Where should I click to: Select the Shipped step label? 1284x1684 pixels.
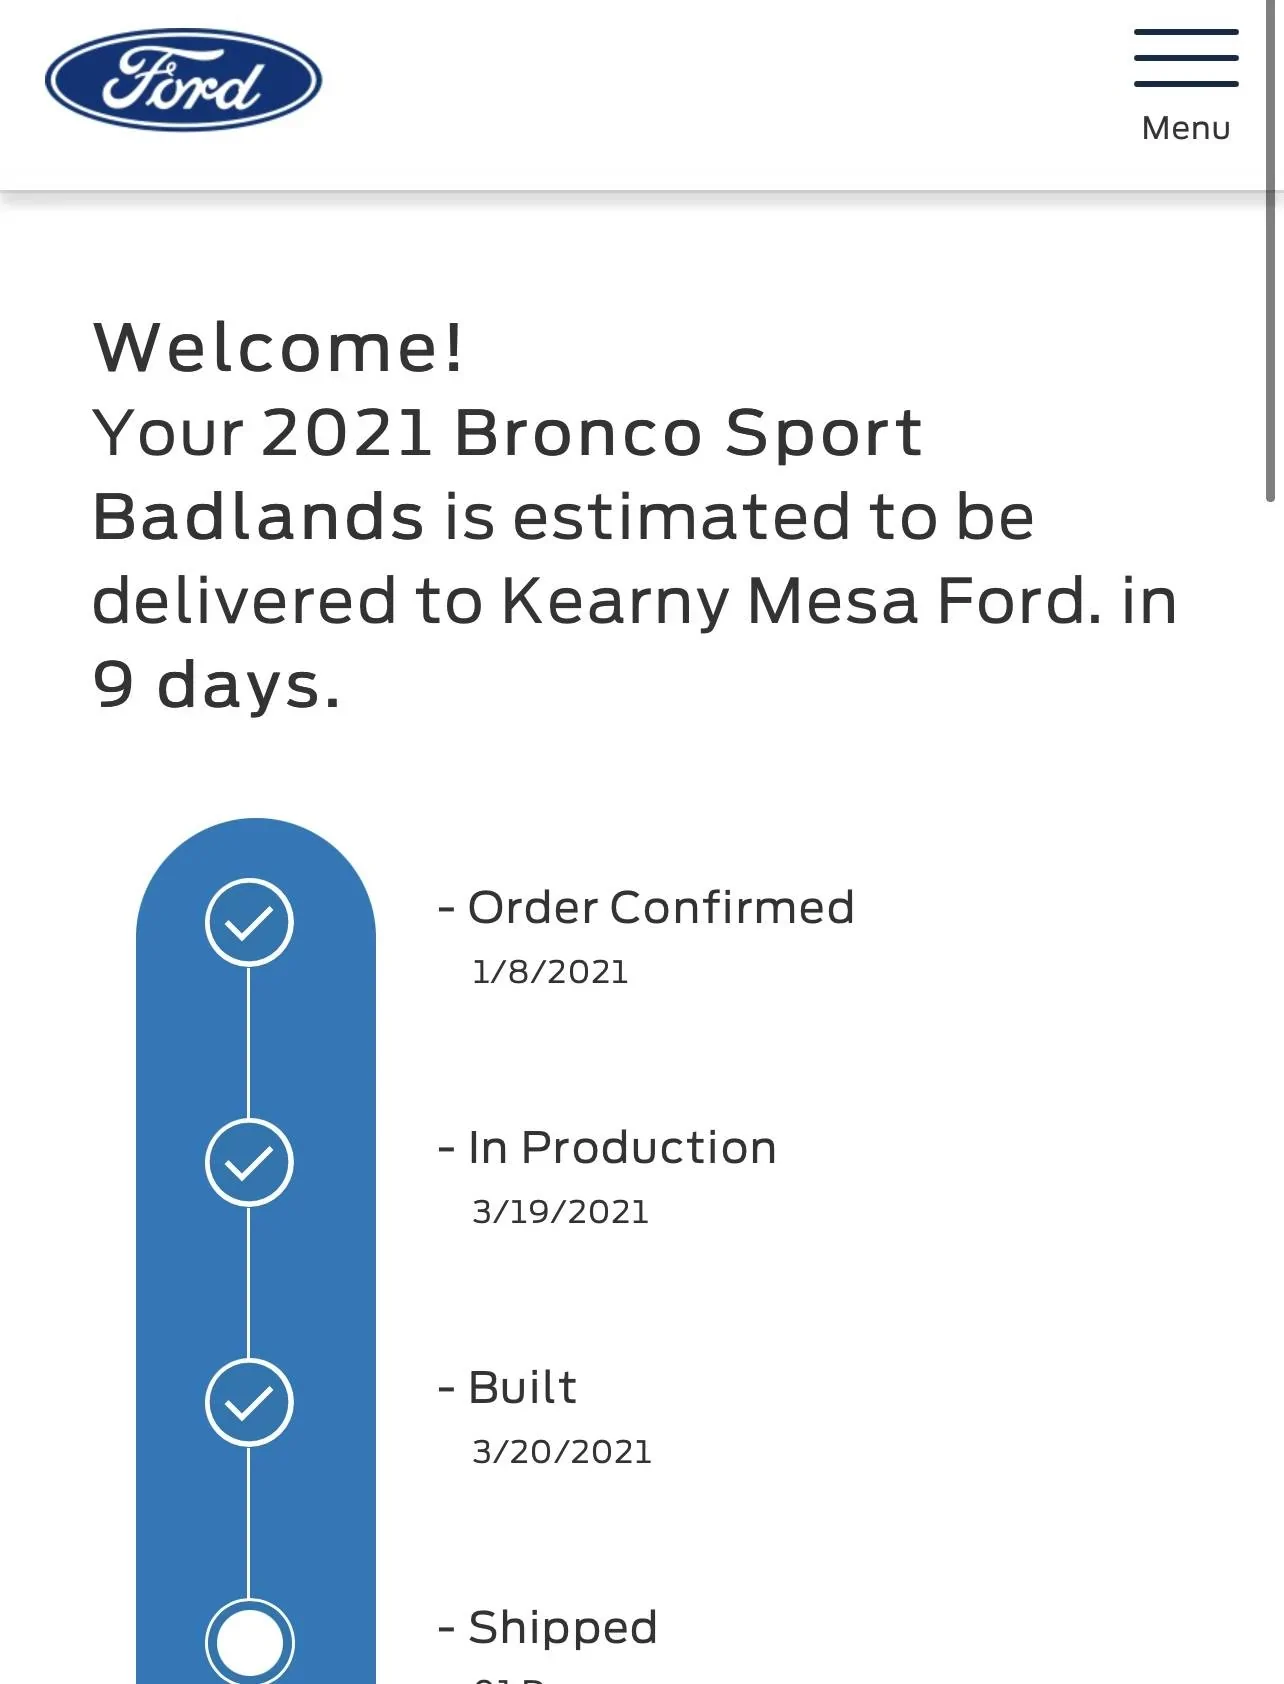[562, 1628]
